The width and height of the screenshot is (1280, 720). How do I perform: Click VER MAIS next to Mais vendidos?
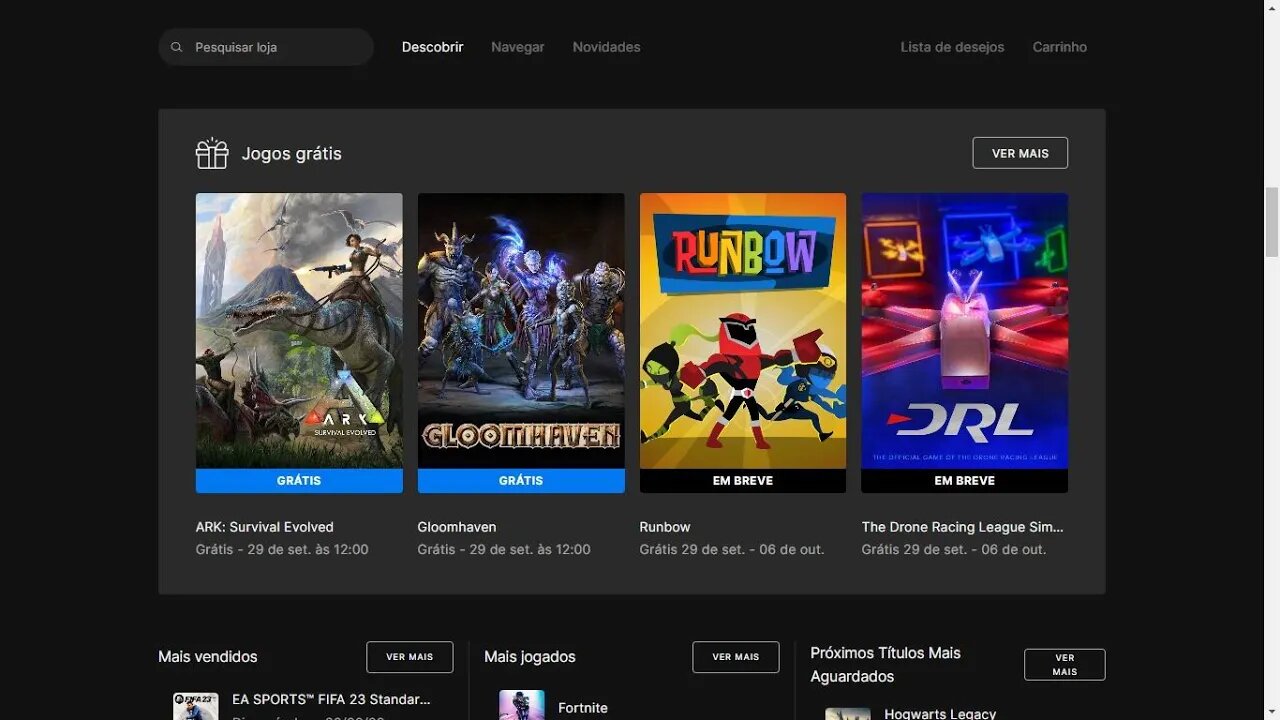[410, 657]
